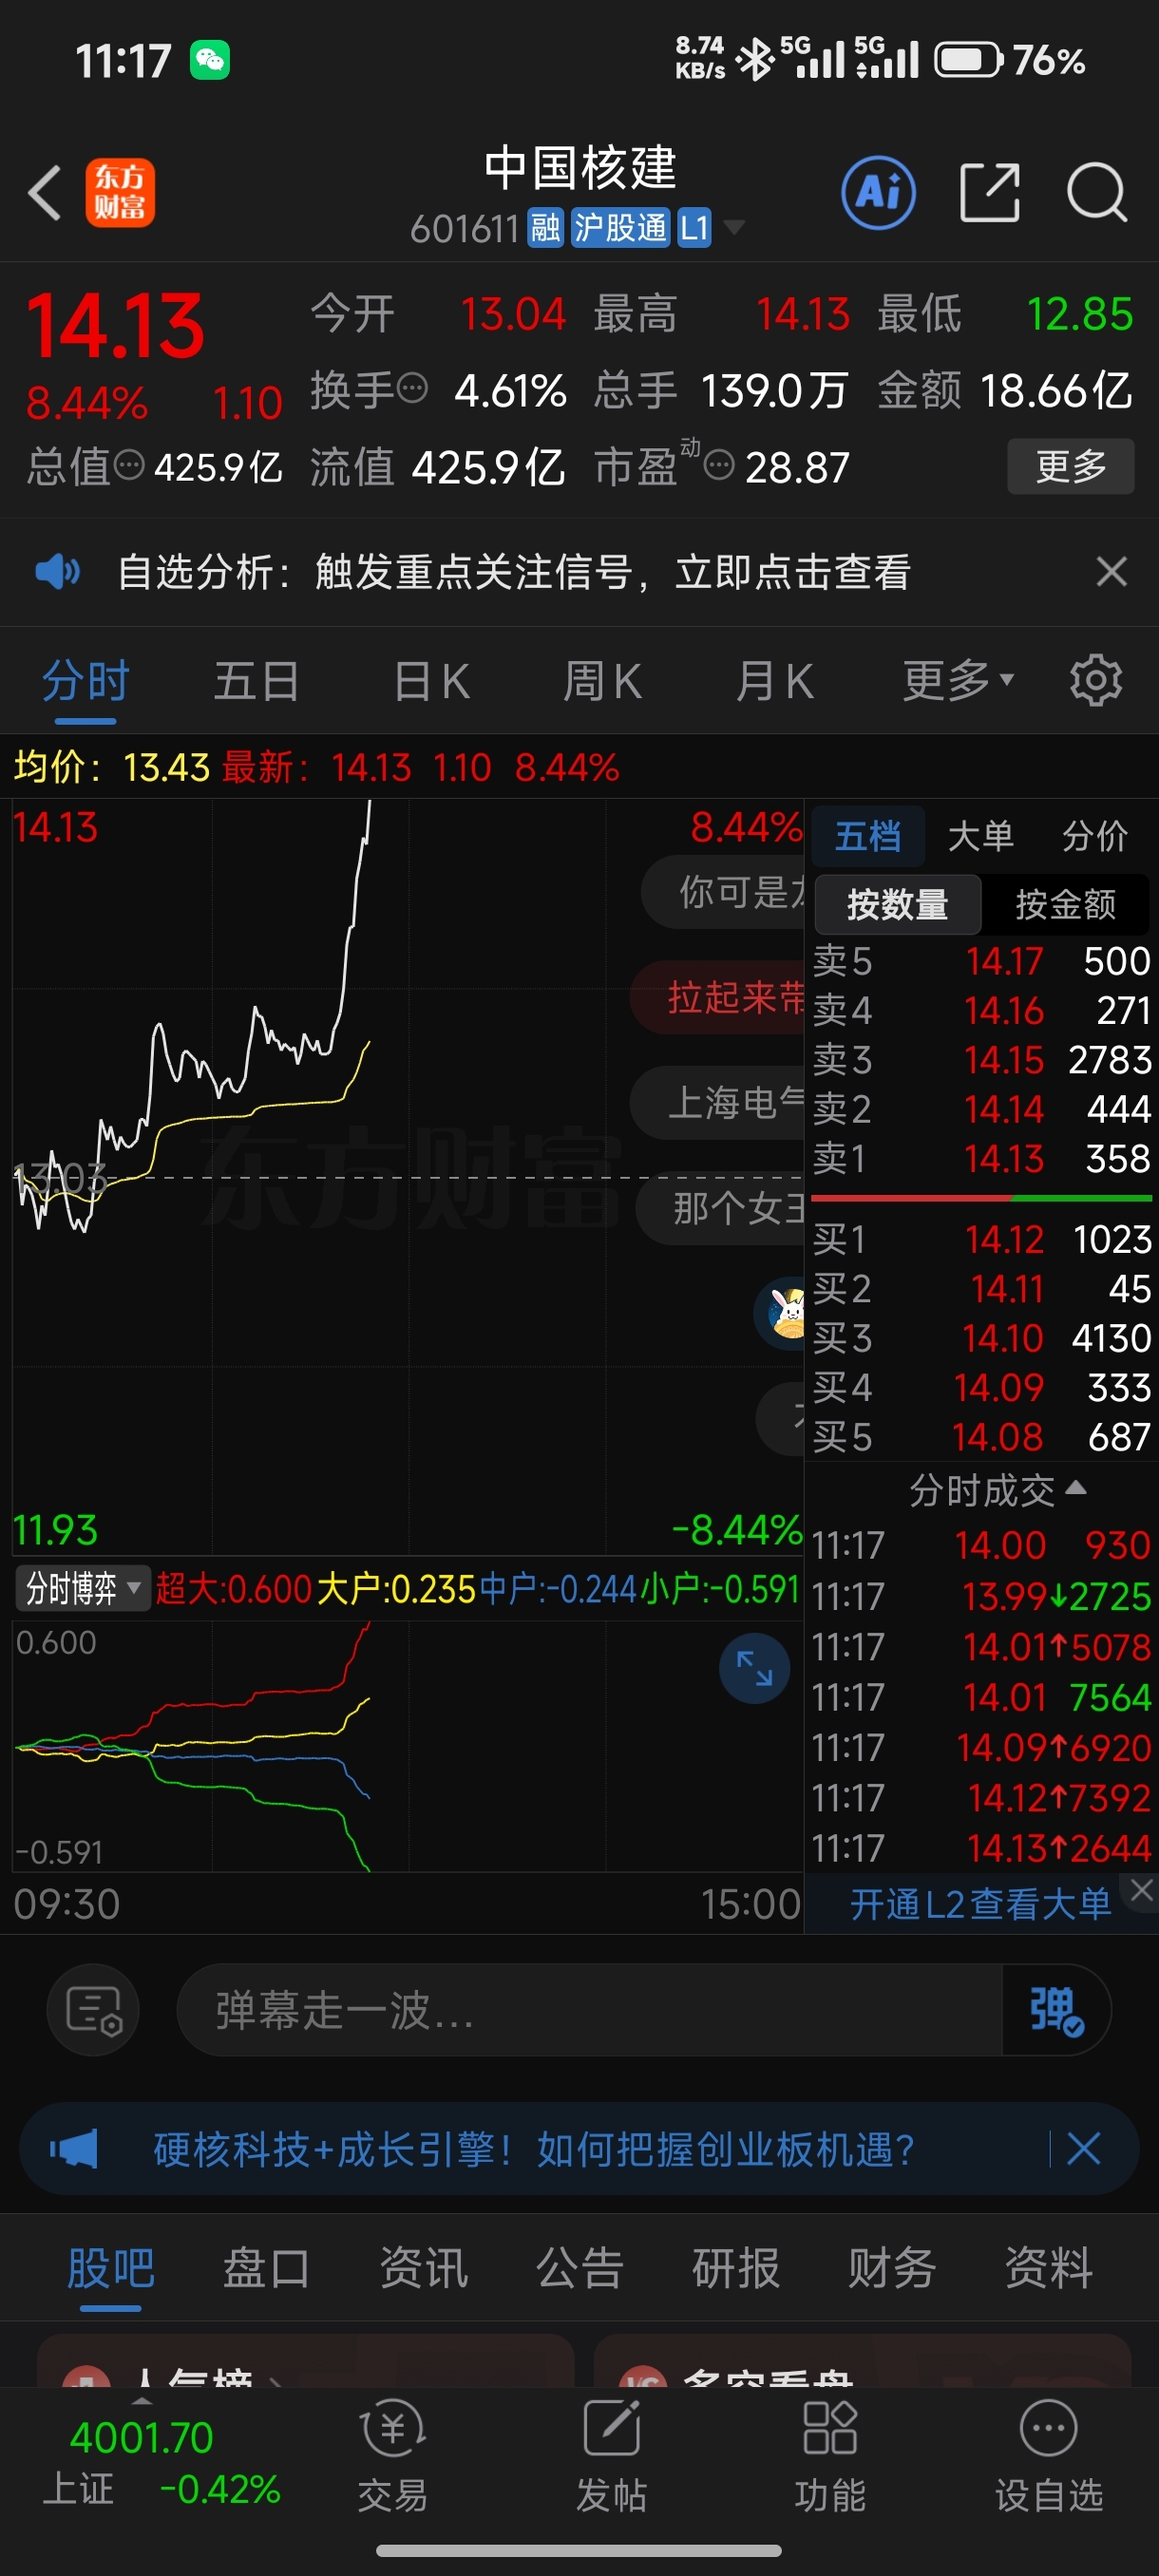Open the 公告 tab

pyautogui.click(x=579, y=2268)
